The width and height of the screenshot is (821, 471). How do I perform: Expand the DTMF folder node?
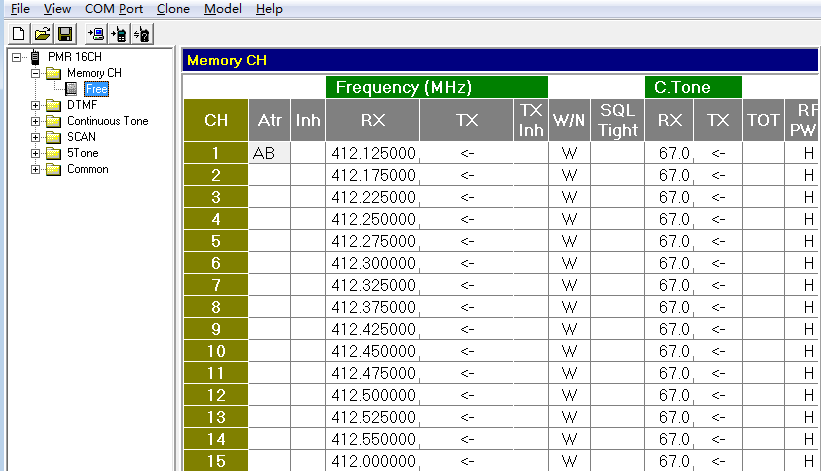tap(36, 105)
